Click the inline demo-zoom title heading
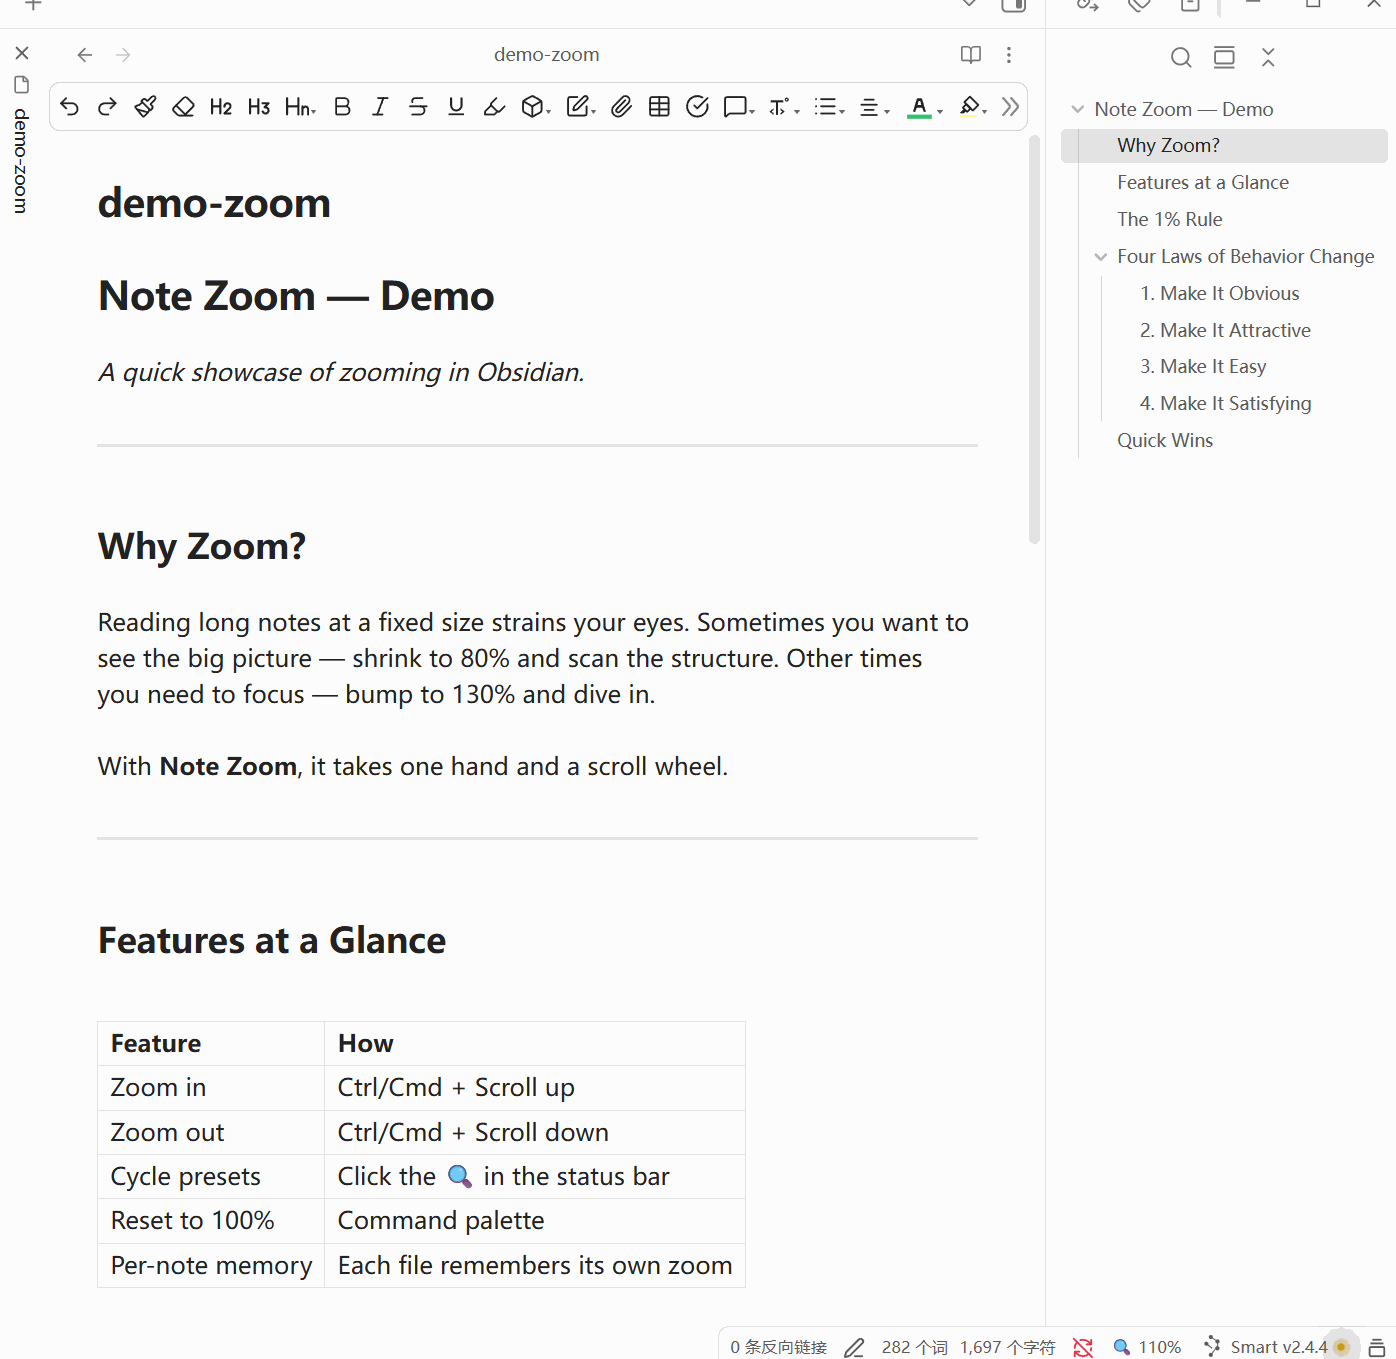 coord(214,203)
